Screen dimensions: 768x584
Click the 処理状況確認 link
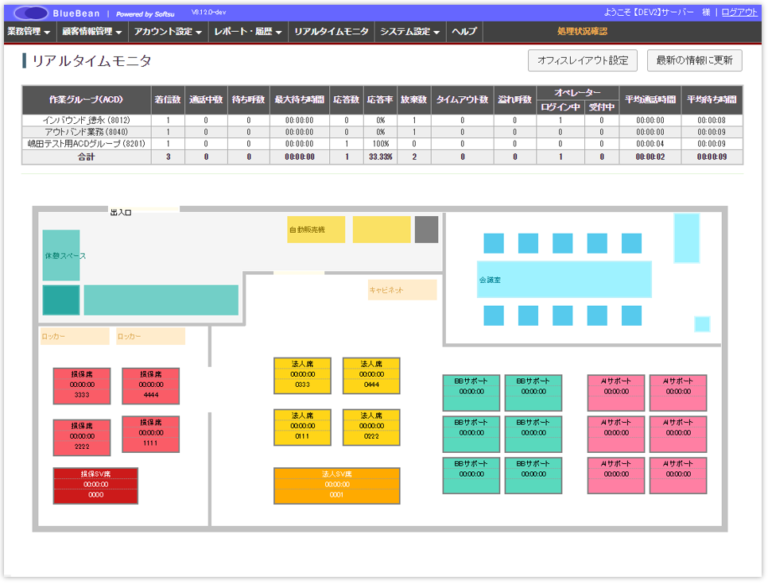click(581, 32)
